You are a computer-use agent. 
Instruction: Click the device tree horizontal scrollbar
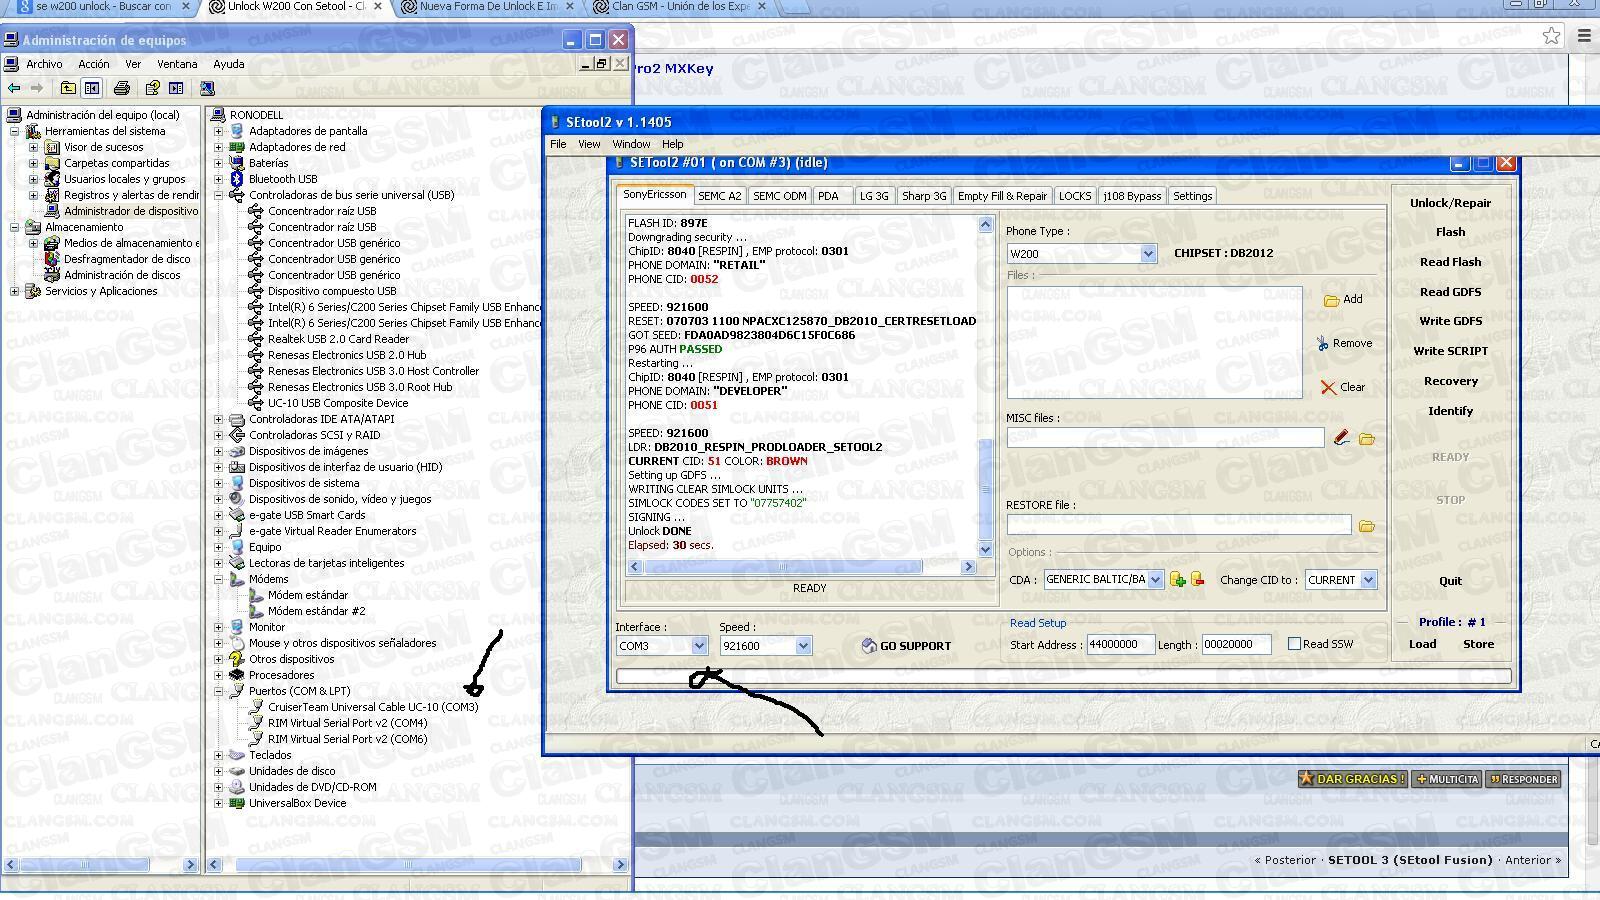407,864
